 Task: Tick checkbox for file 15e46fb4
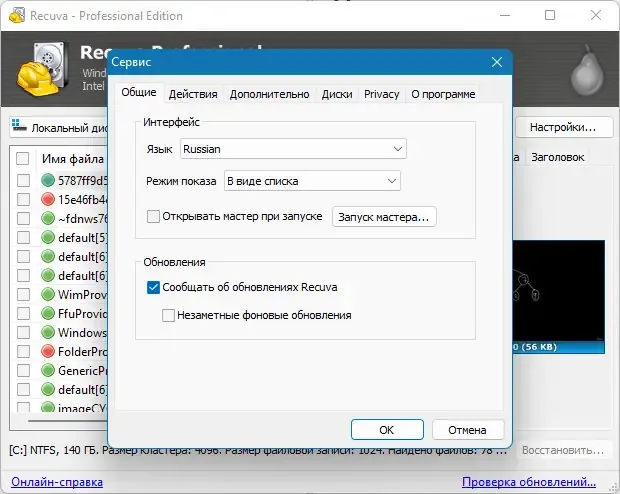coord(23,199)
